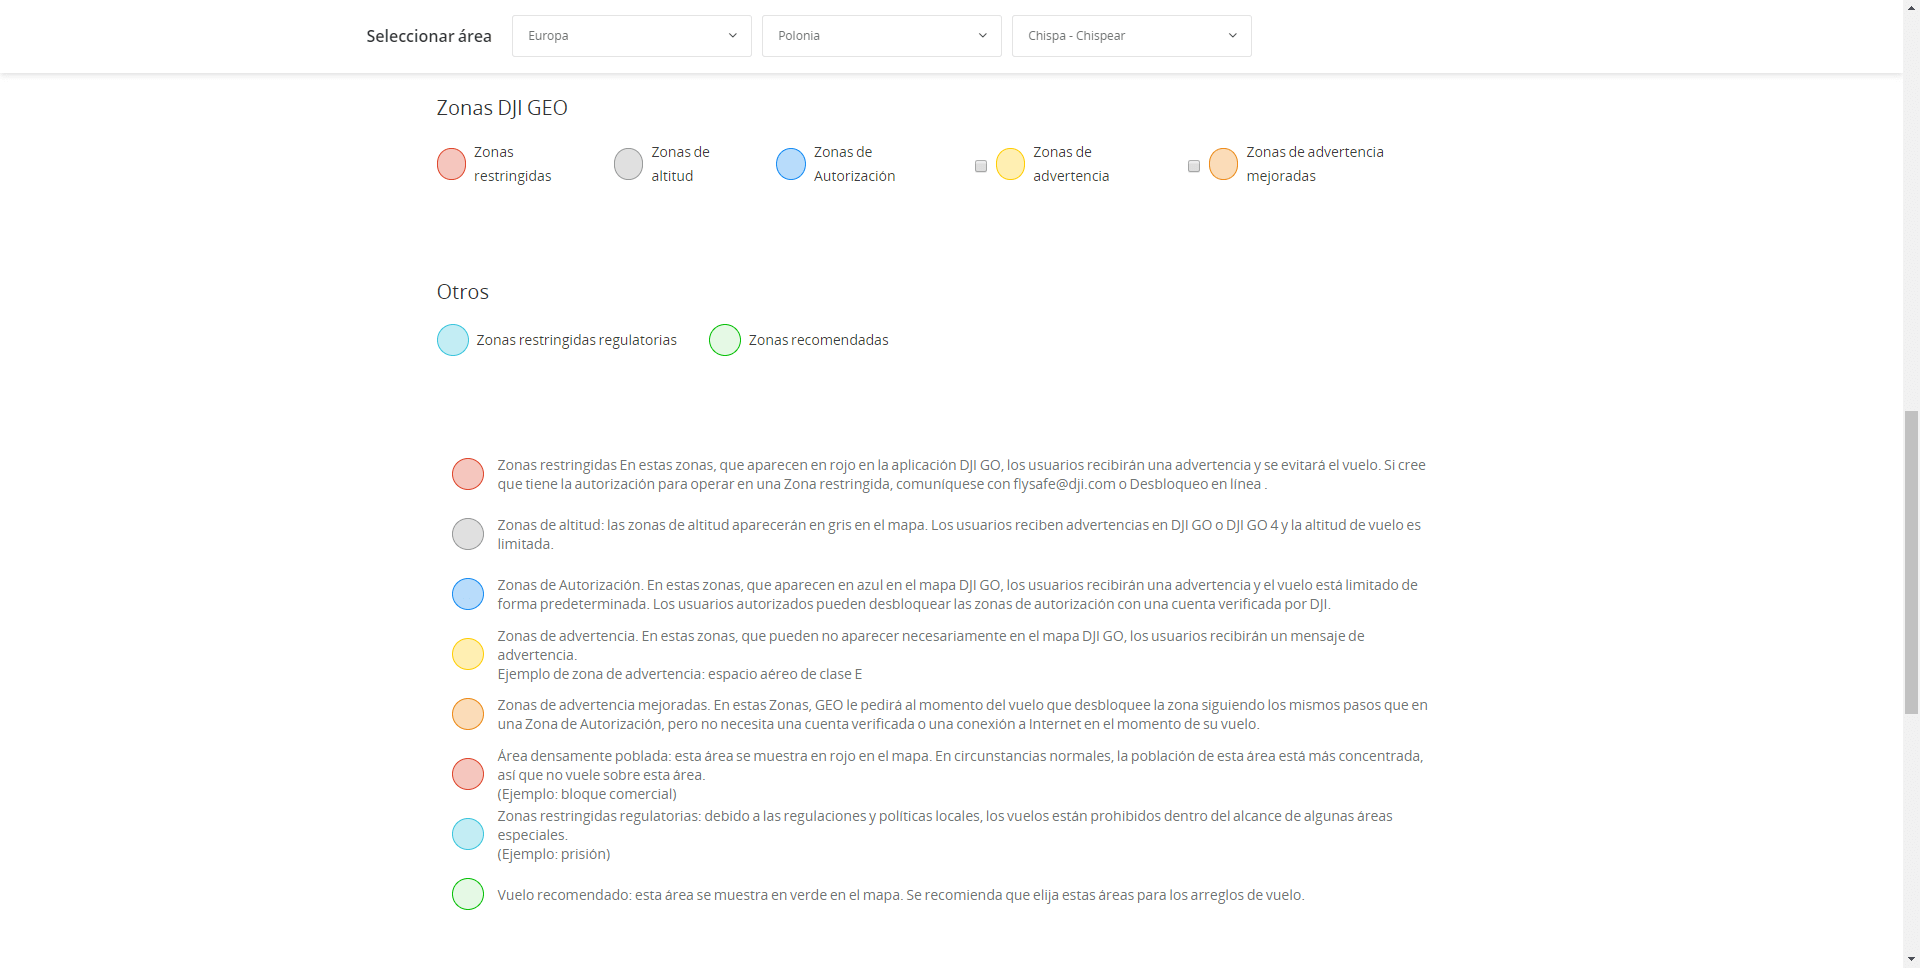
Task: Open the Europa continent dropdown
Action: (631, 36)
